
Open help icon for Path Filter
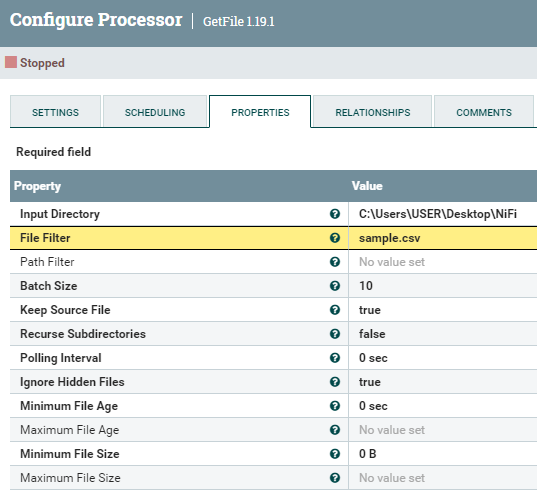pos(335,262)
